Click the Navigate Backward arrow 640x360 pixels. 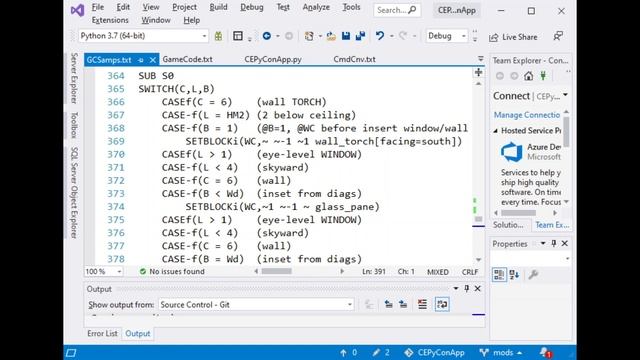267,36
